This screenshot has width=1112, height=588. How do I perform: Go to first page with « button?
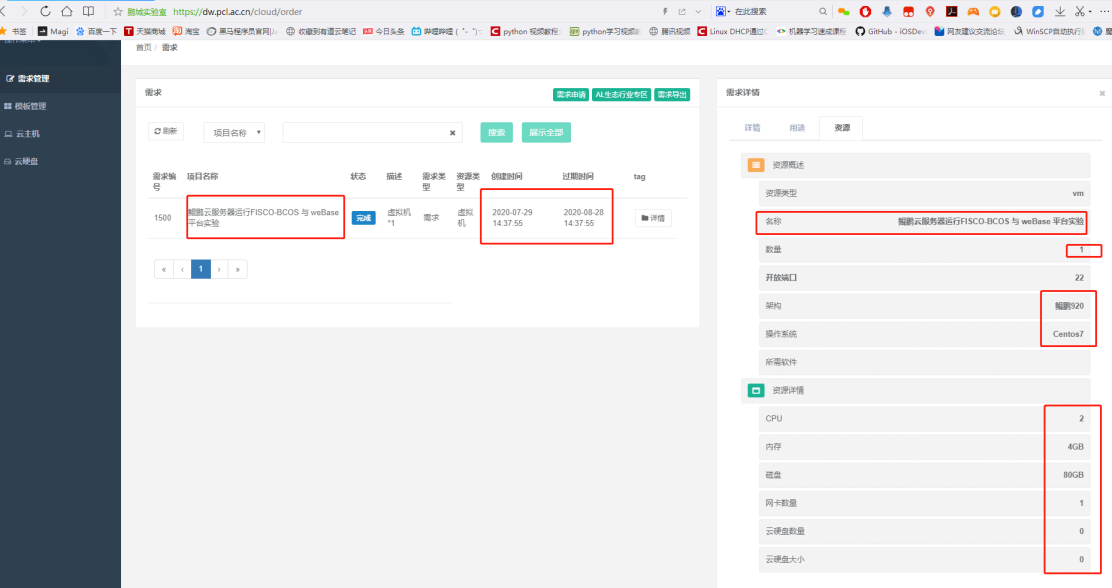pyautogui.click(x=164, y=270)
